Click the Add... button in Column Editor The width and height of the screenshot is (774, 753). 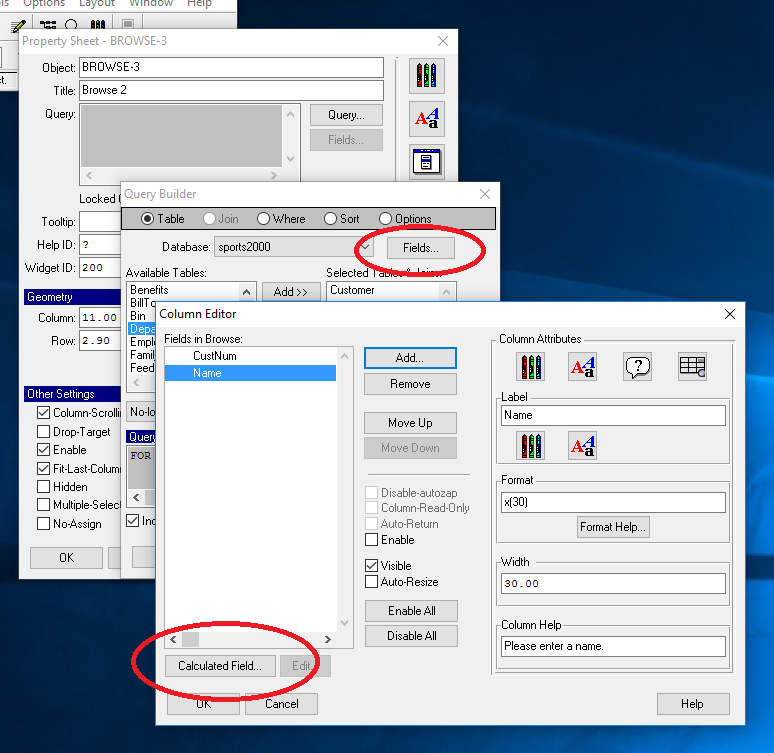[410, 358]
